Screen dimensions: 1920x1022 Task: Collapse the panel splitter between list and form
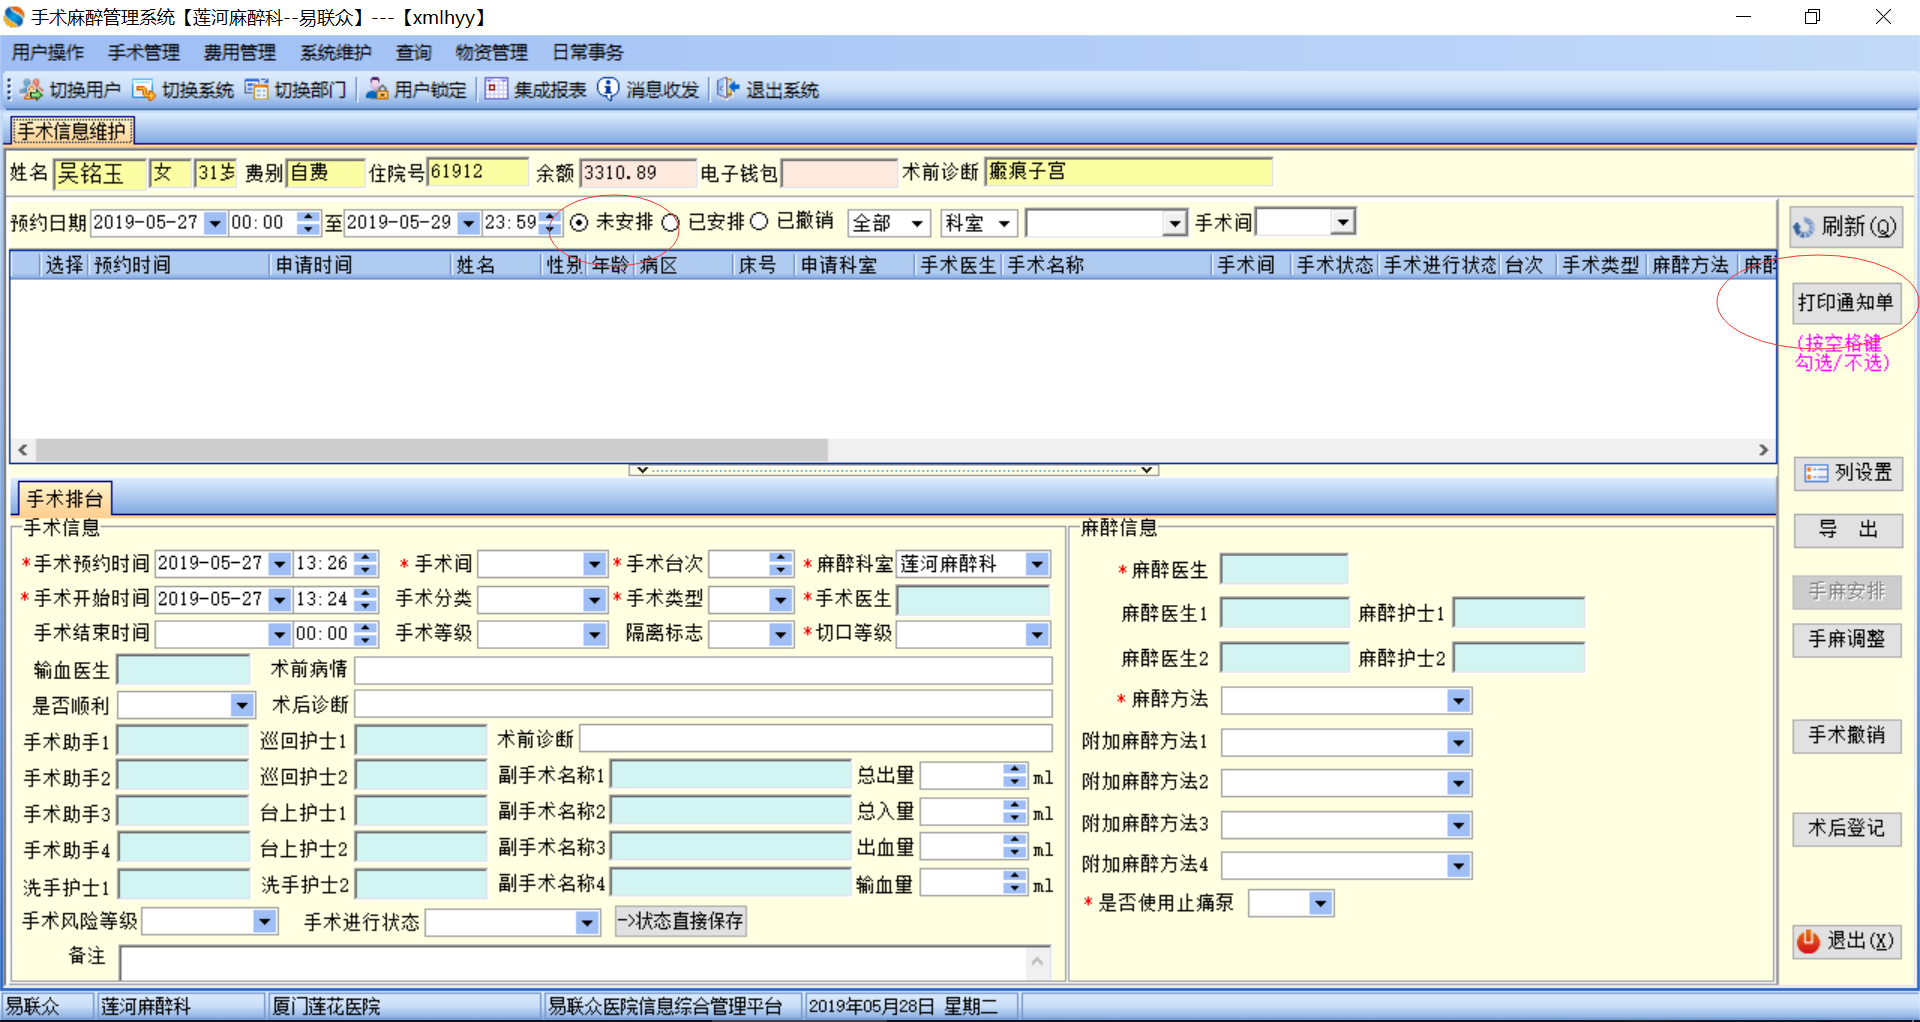[893, 470]
